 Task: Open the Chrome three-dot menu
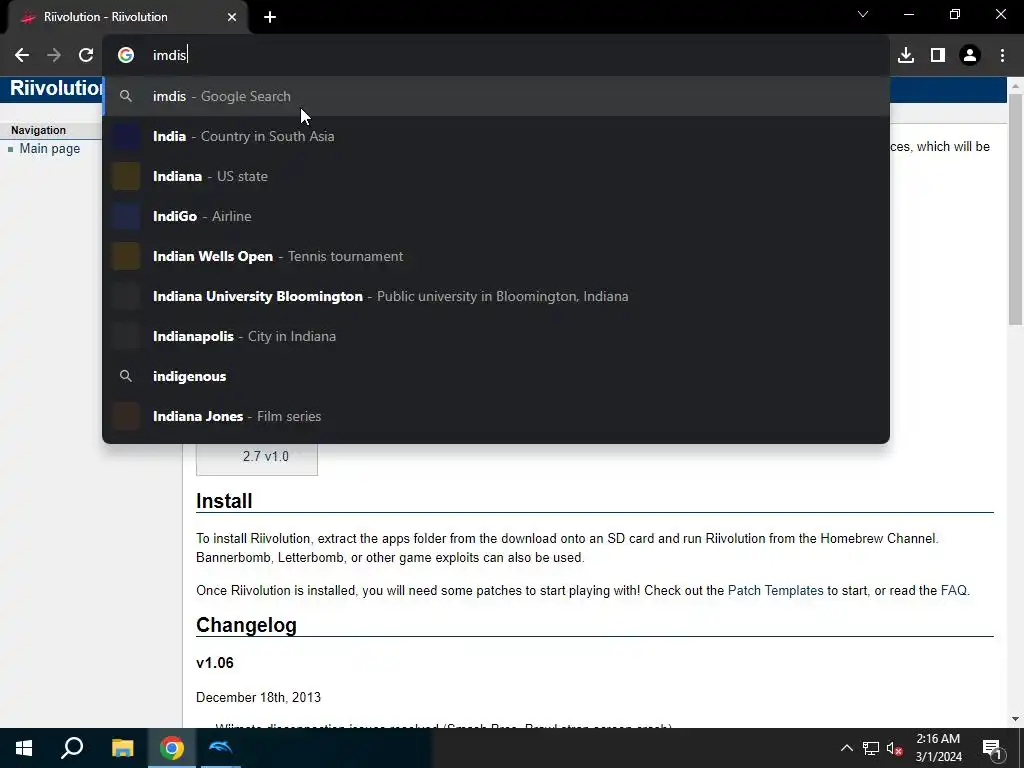tap(1002, 56)
